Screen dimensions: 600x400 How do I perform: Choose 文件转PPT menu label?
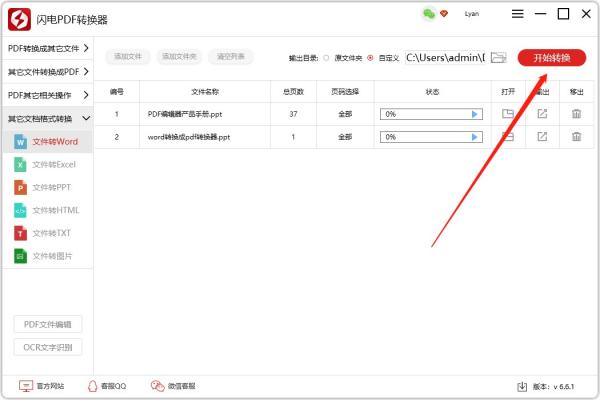pos(52,188)
